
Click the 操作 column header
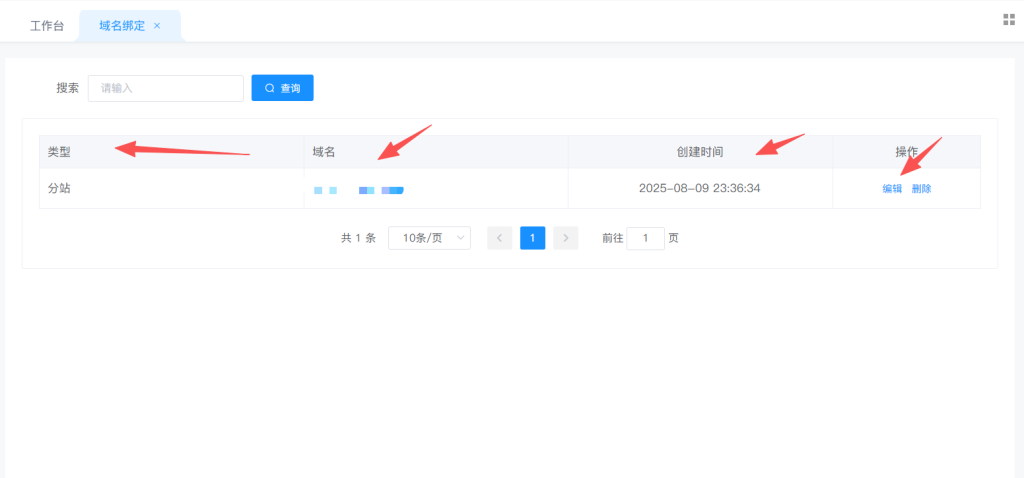pos(906,152)
